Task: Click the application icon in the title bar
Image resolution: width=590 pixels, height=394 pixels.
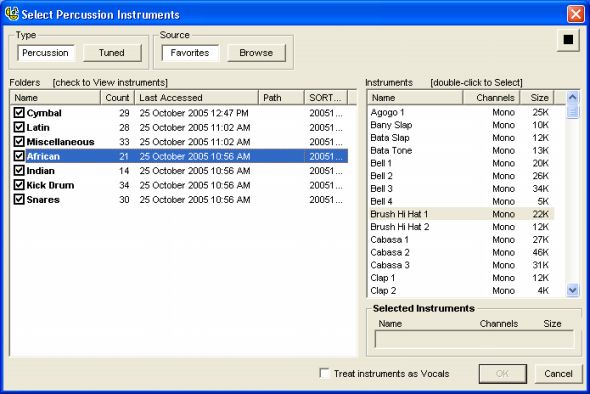Action: coord(12,14)
